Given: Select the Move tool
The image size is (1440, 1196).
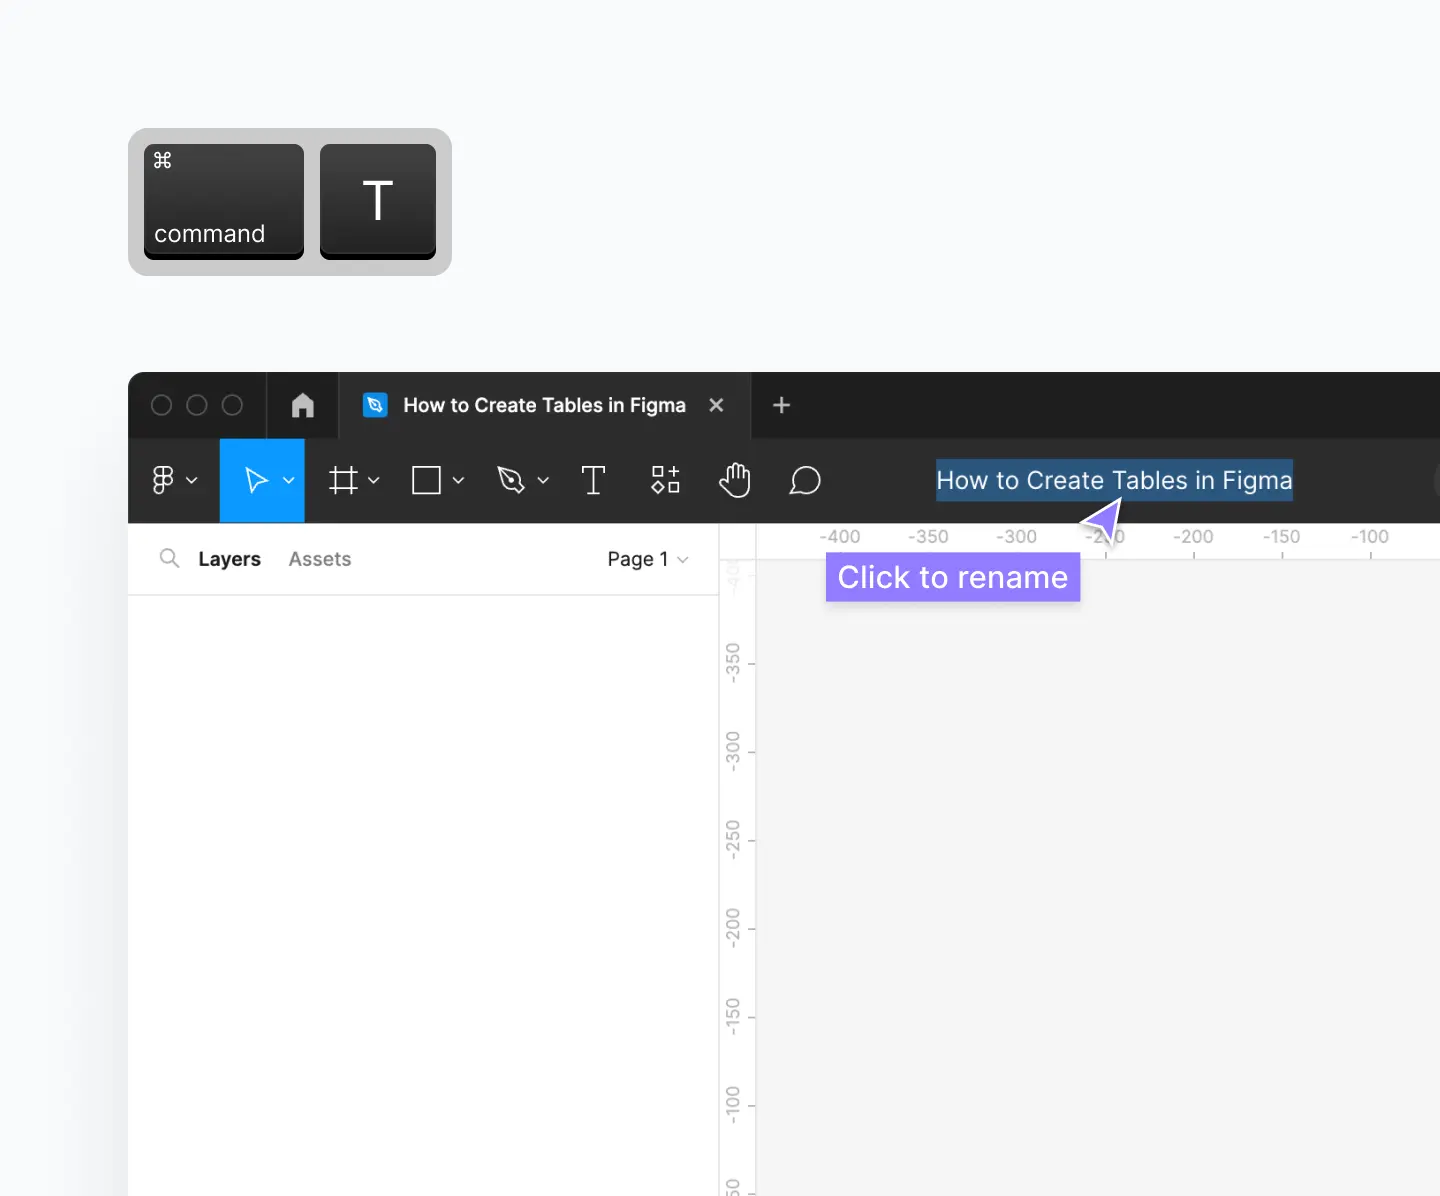Looking at the screenshot, I should [x=255, y=480].
